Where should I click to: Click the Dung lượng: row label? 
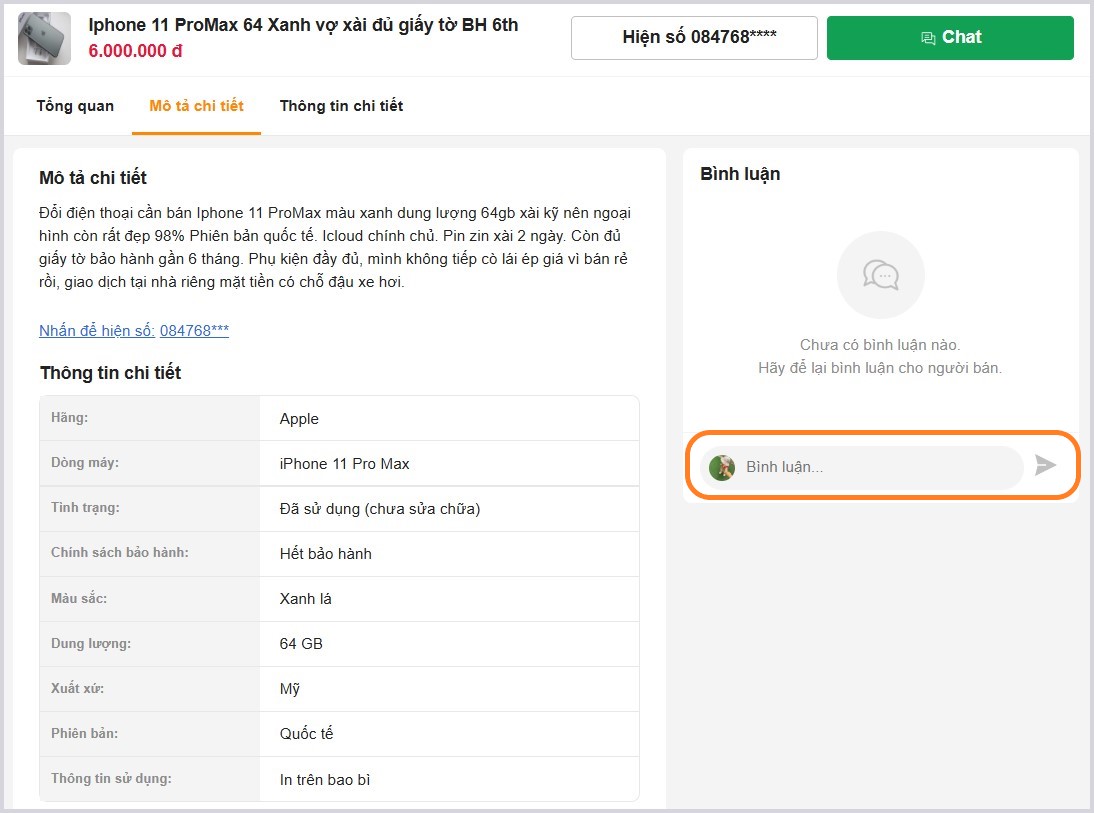click(x=91, y=644)
